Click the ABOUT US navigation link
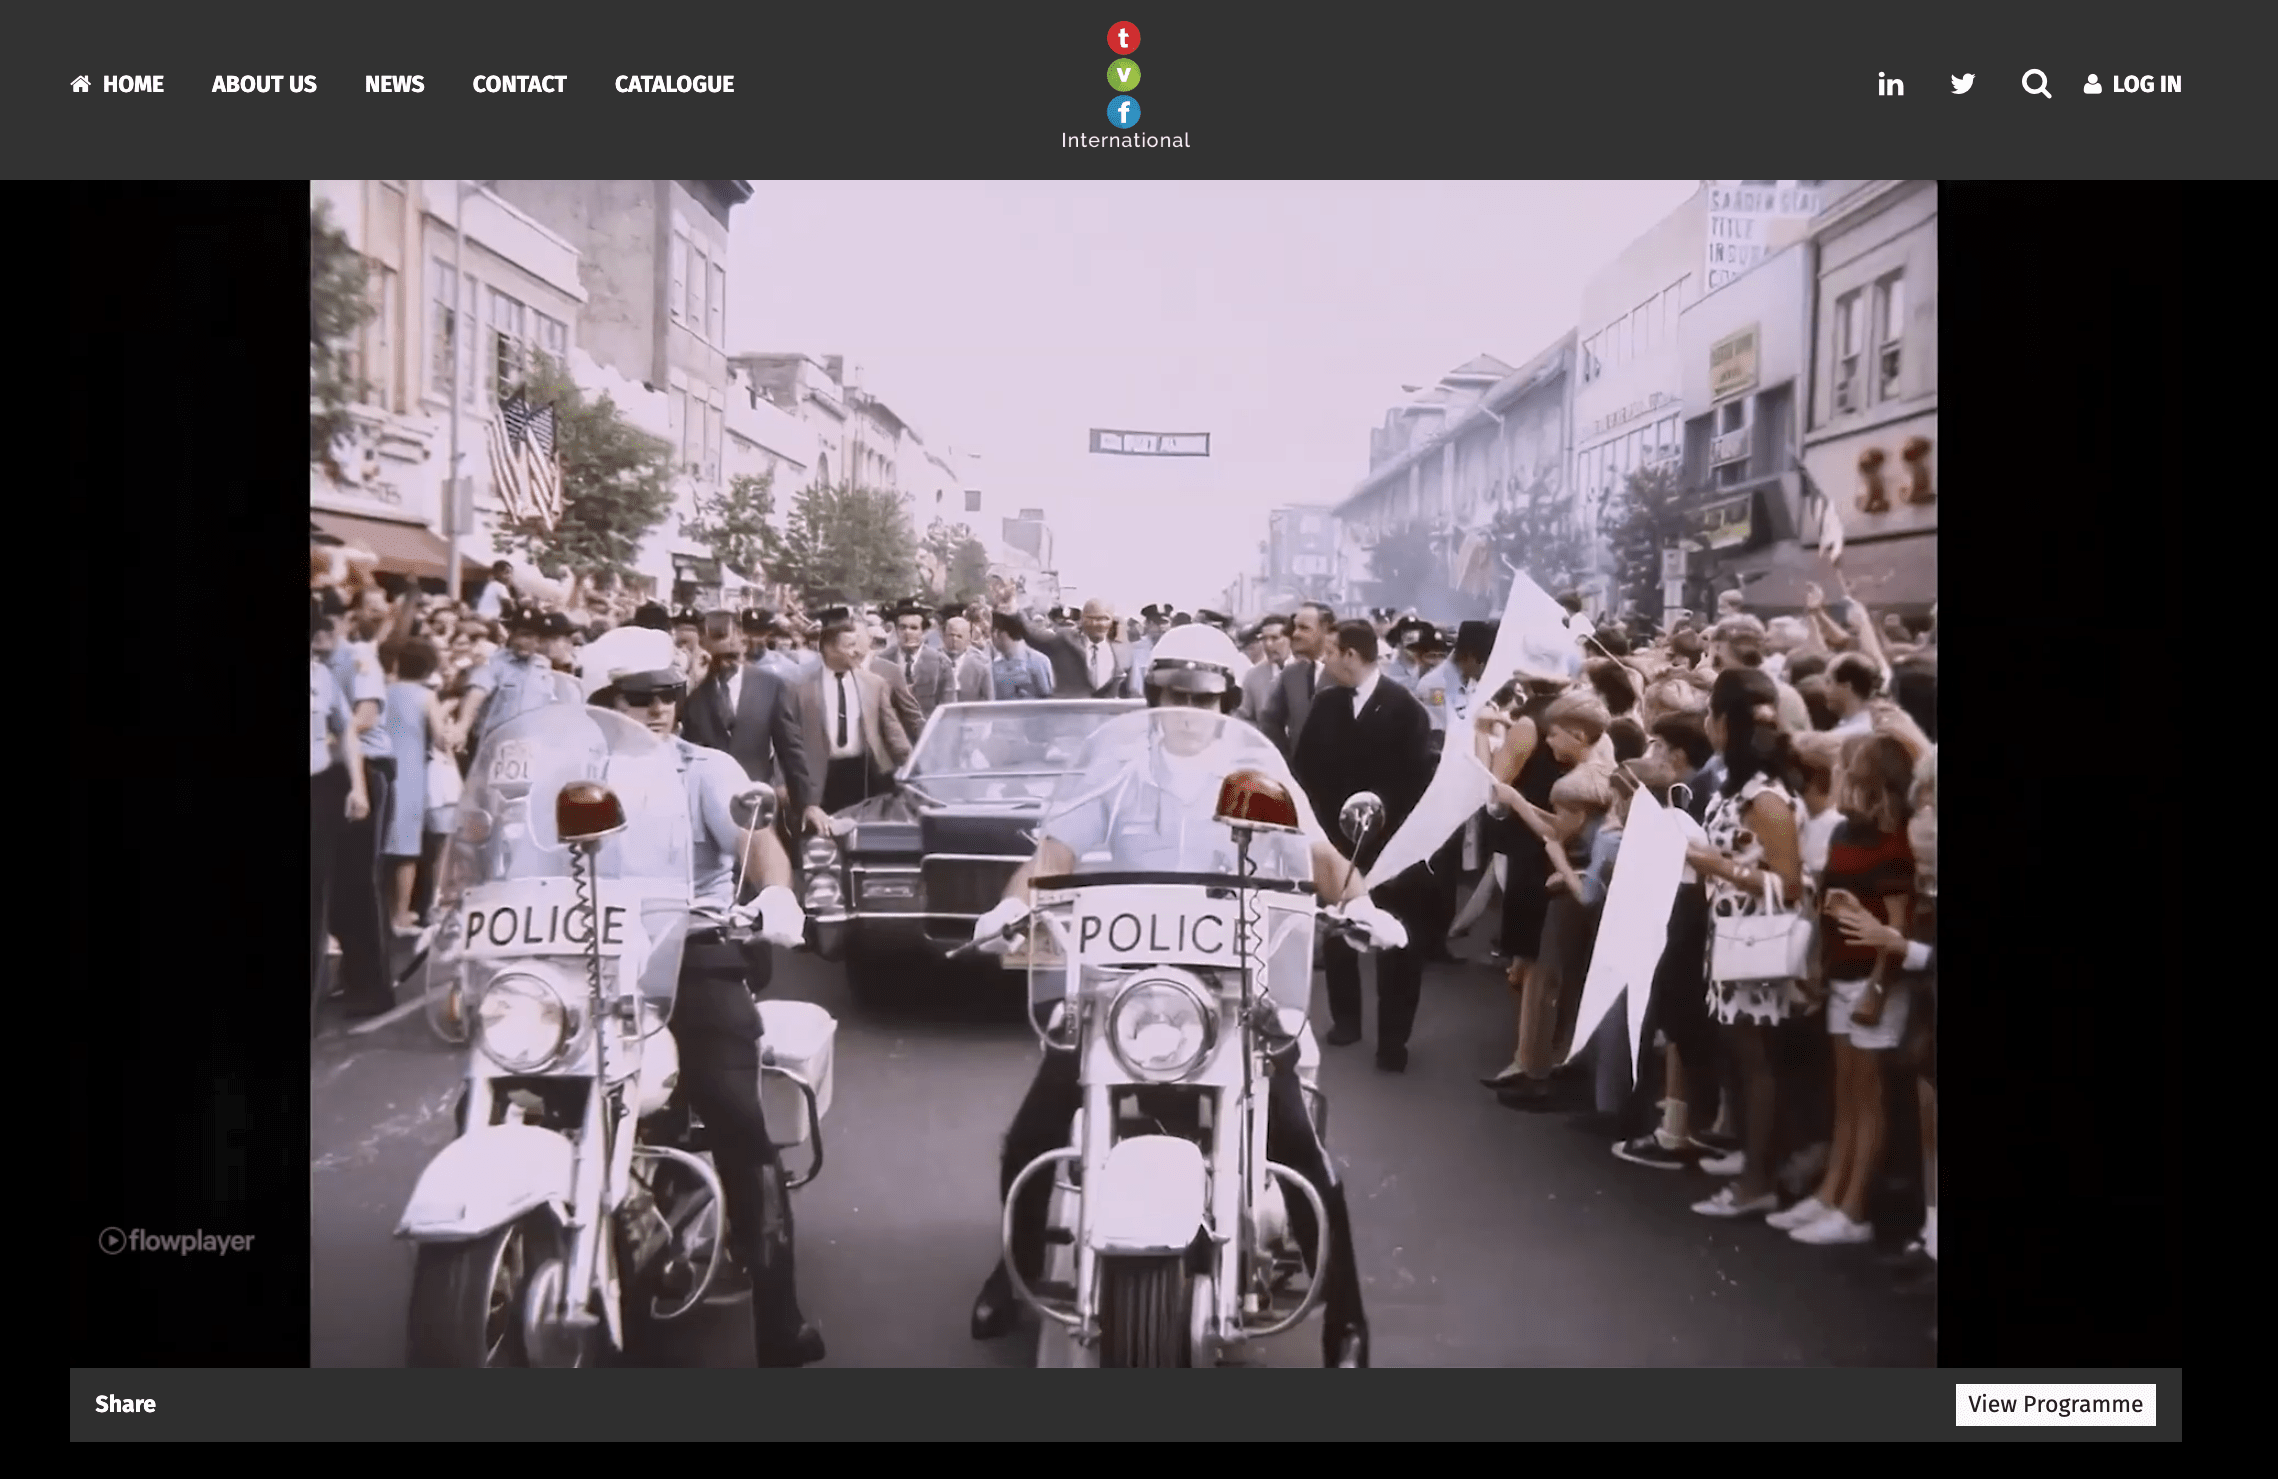Image resolution: width=2278 pixels, height=1479 pixels. click(264, 83)
